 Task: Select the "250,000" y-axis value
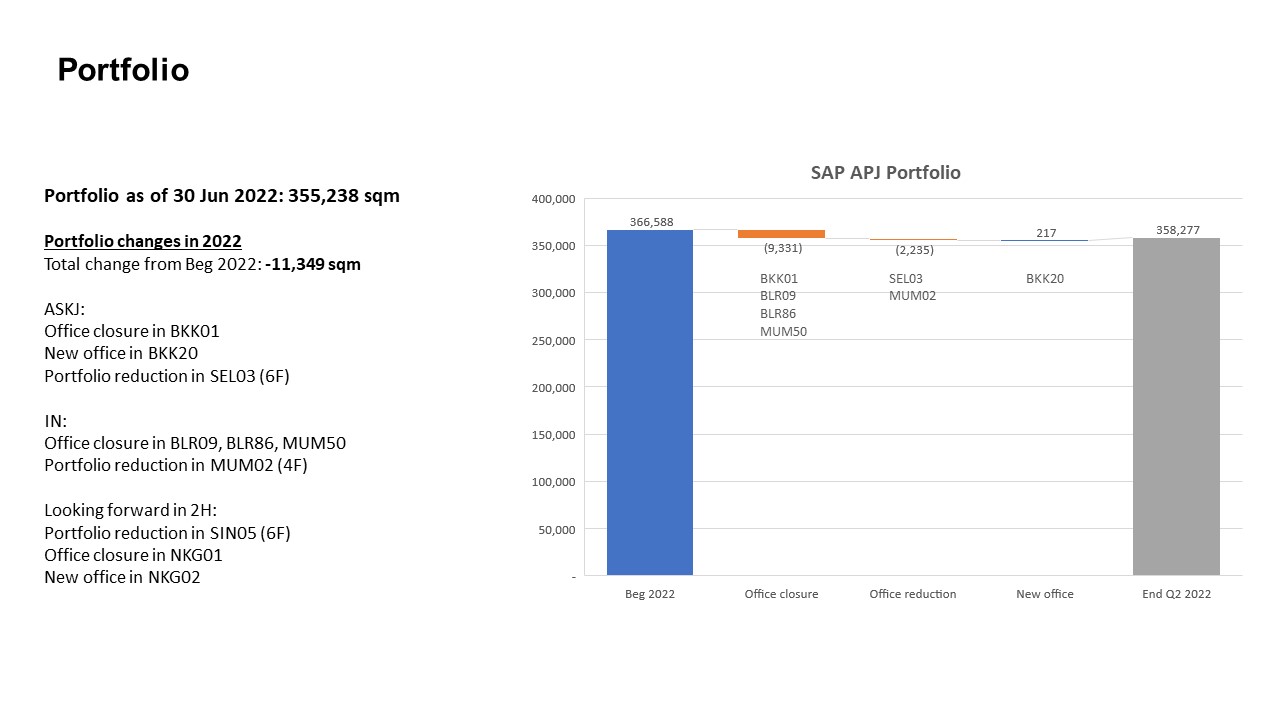(553, 341)
